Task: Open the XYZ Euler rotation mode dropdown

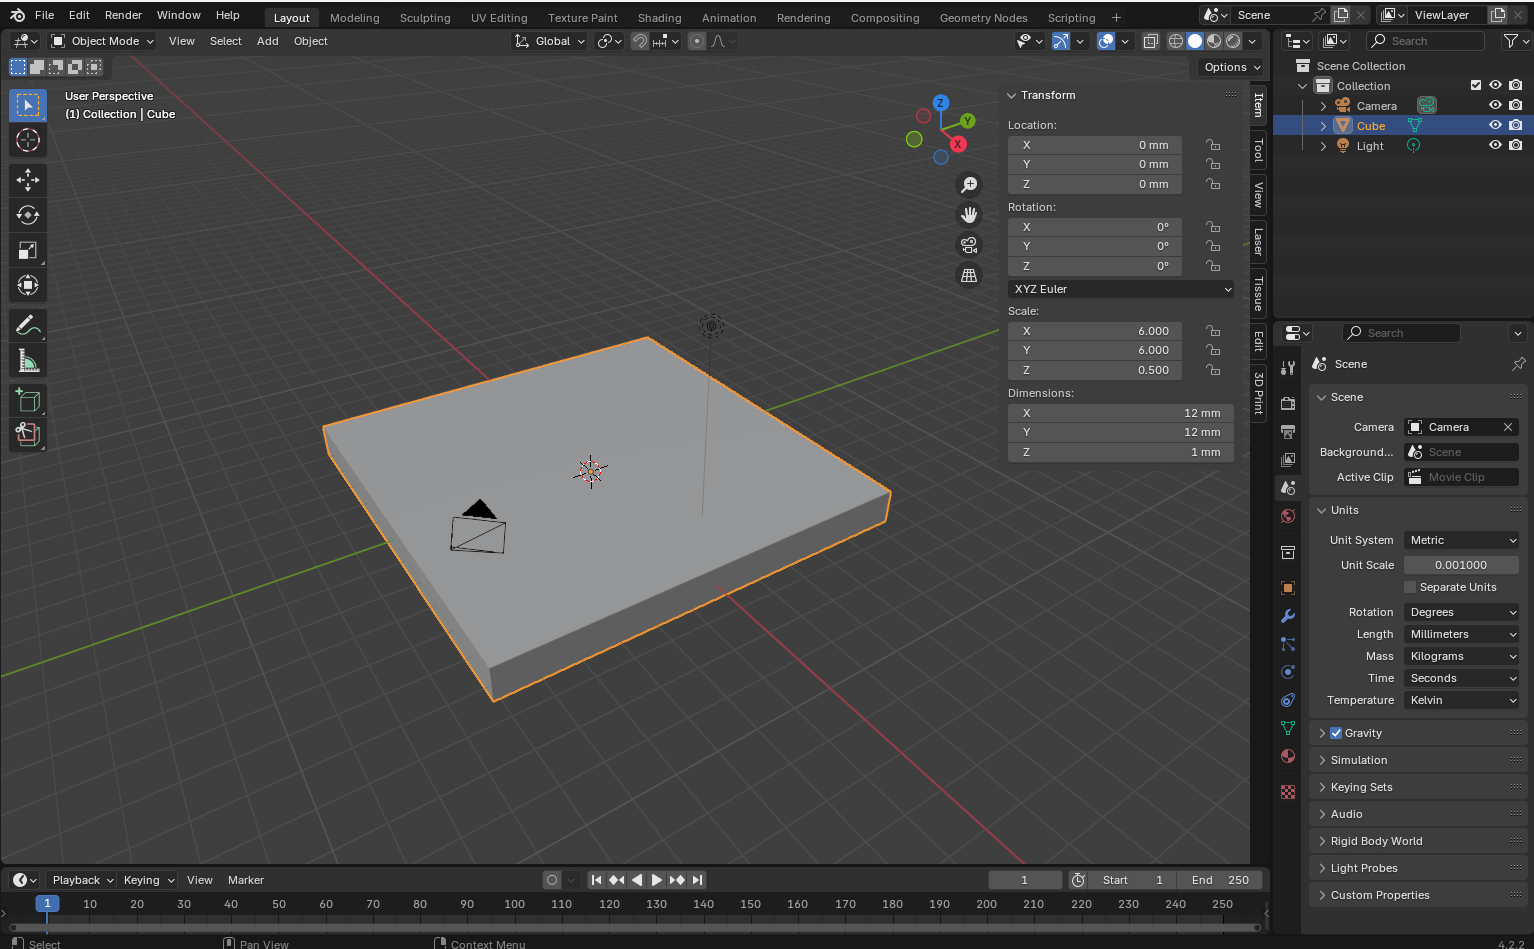Action: click(x=1121, y=289)
